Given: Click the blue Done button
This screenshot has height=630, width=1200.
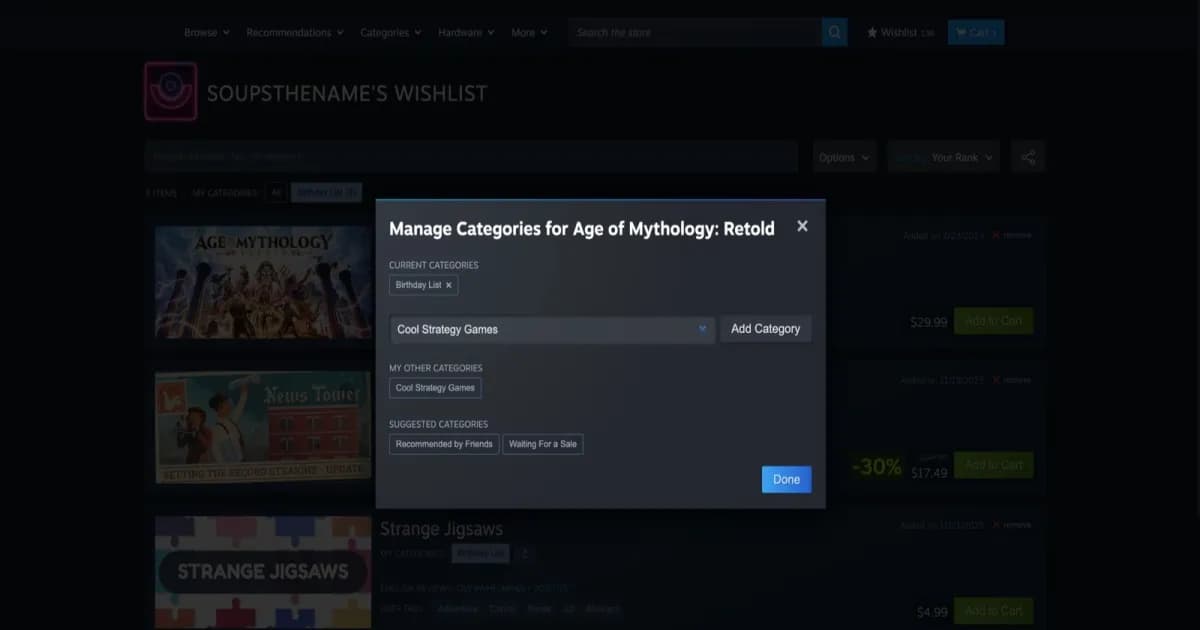Looking at the screenshot, I should [x=786, y=480].
